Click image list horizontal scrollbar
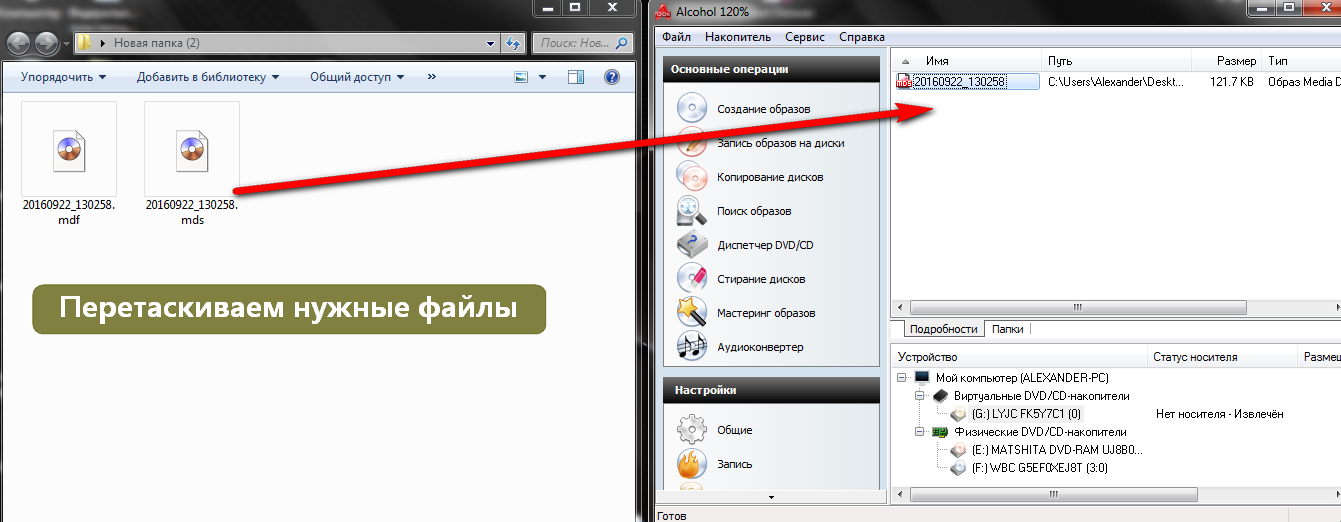This screenshot has width=1341, height=522. 1078,306
